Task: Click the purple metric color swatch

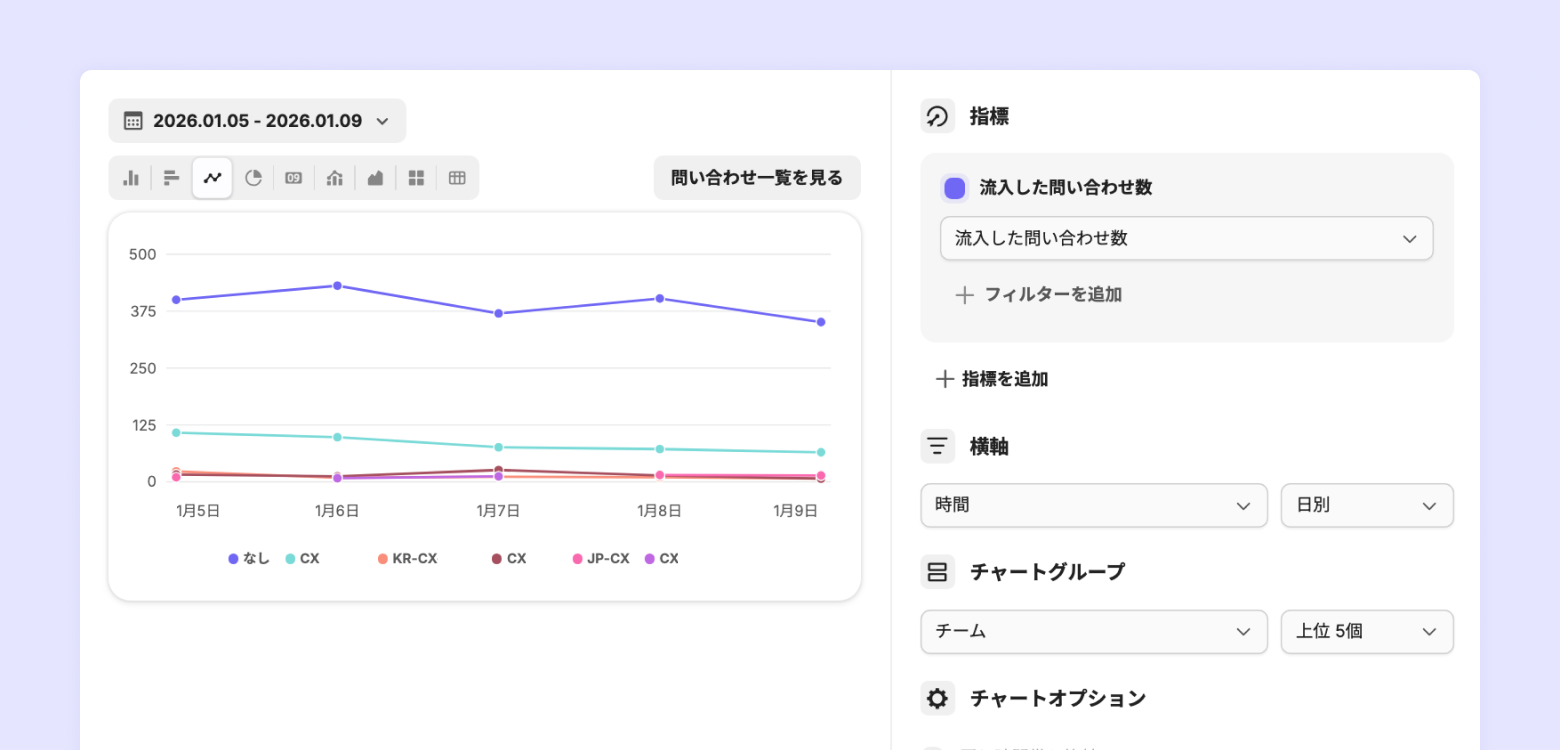Action: pyautogui.click(x=955, y=188)
